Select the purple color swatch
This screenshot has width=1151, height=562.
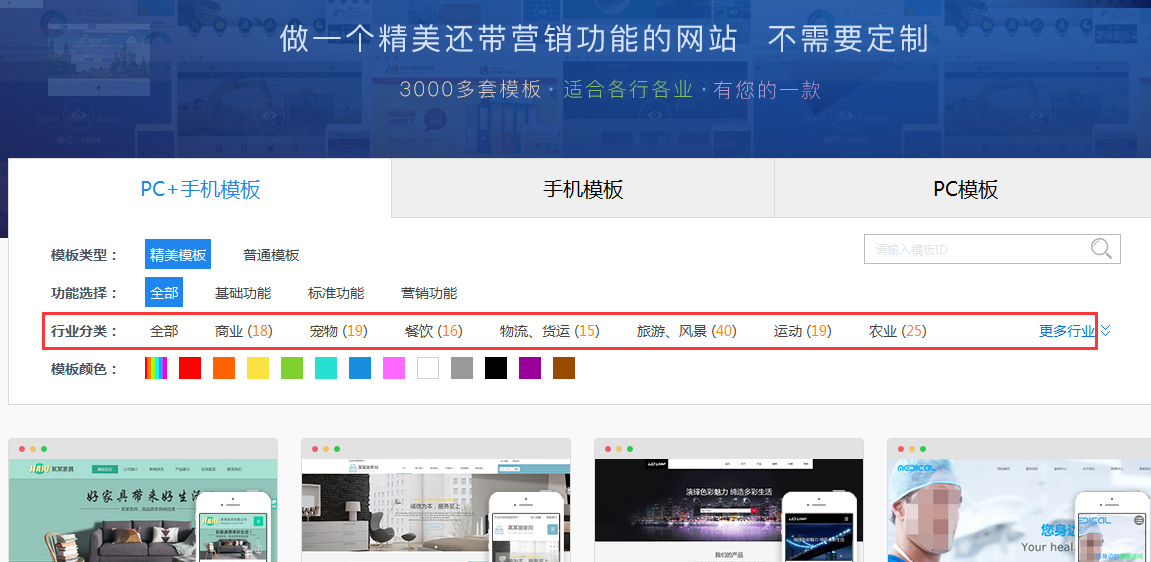530,368
